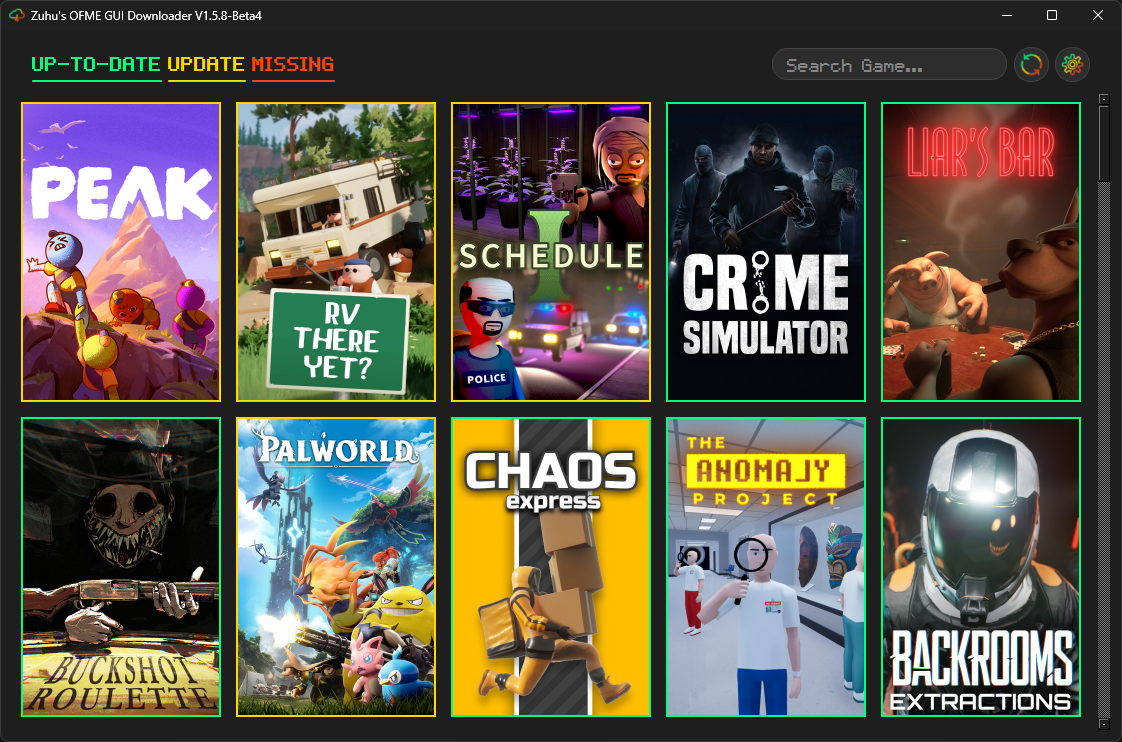Click the scrollbar down arrow
Viewport: 1122px width, 742px height.
click(1103, 724)
